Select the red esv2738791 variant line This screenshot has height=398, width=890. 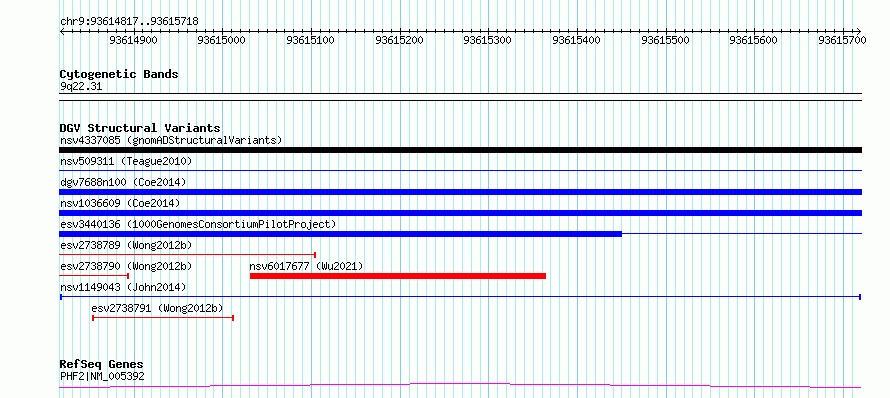point(163,318)
